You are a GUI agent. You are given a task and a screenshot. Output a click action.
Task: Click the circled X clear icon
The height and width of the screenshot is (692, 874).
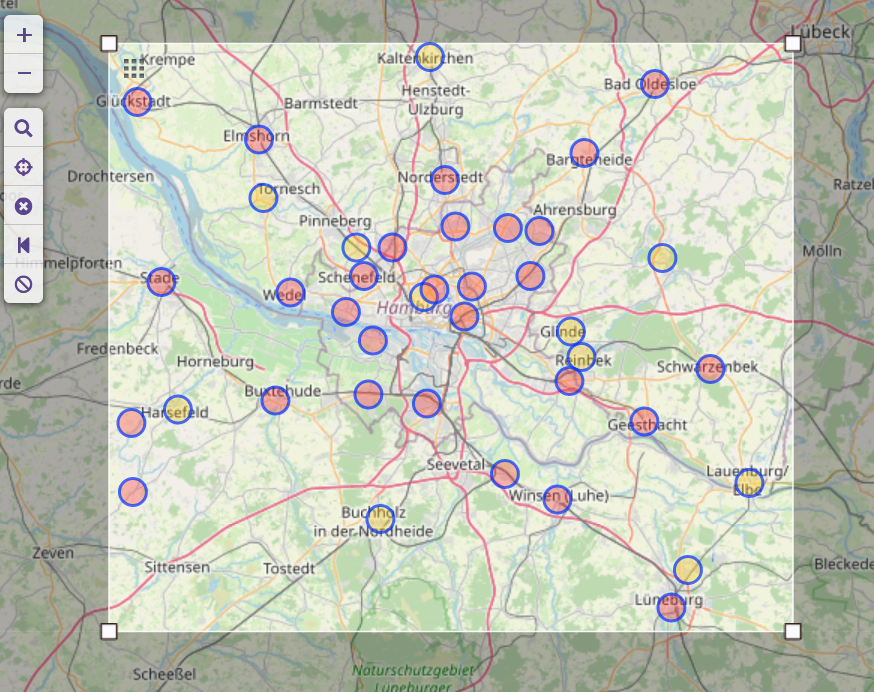pyautogui.click(x=24, y=206)
